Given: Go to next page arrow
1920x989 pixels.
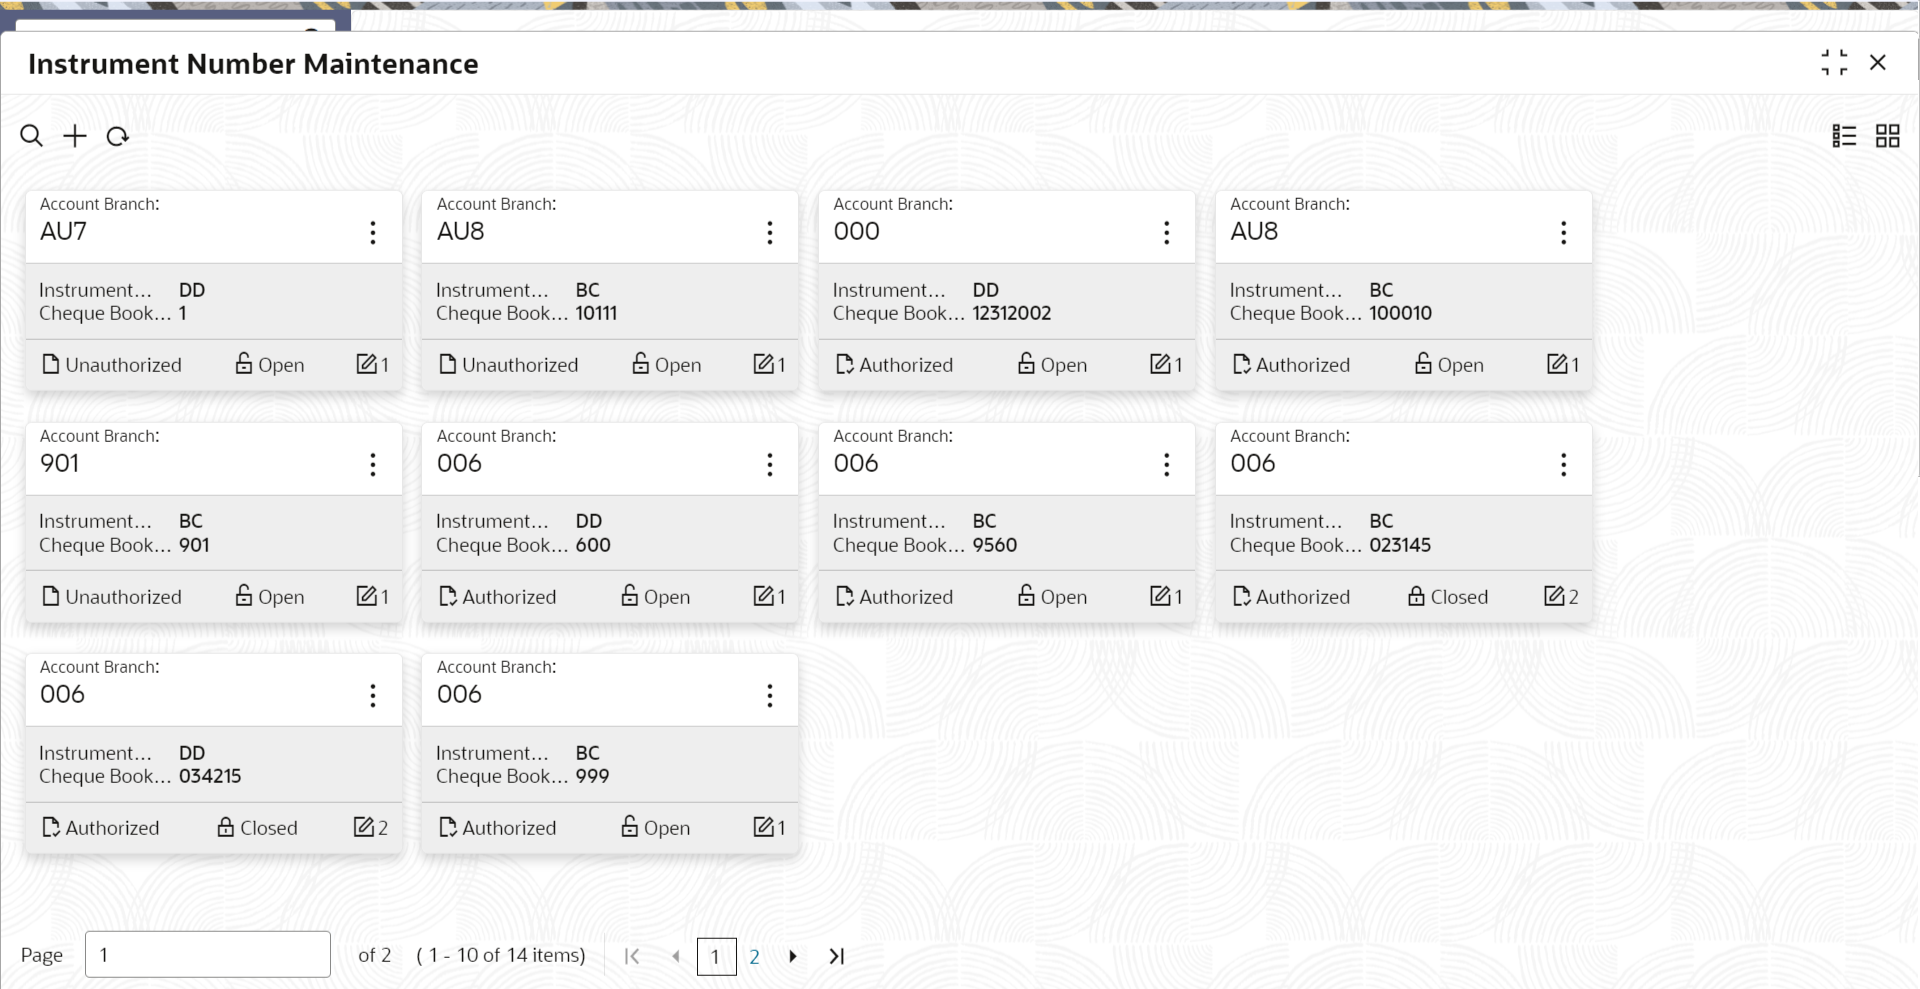Looking at the screenshot, I should (793, 956).
